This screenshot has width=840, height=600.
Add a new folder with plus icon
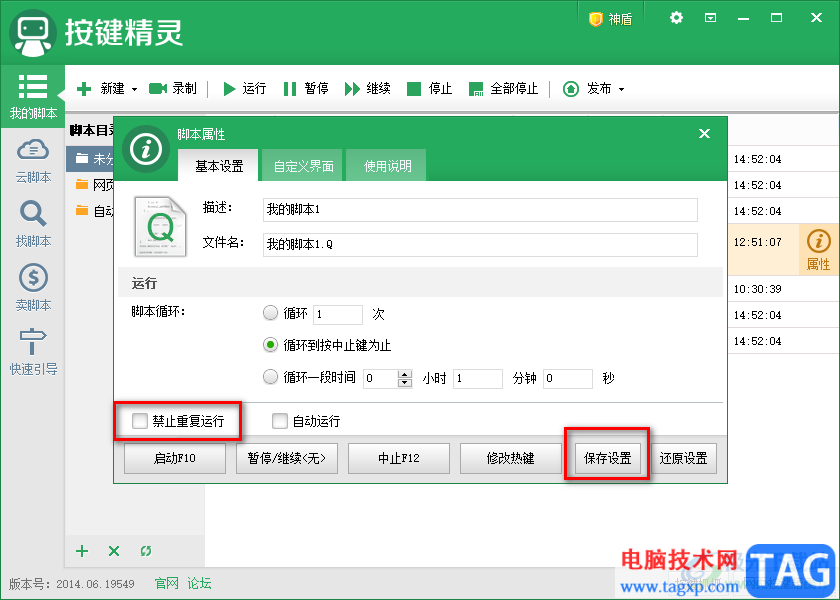[82, 551]
